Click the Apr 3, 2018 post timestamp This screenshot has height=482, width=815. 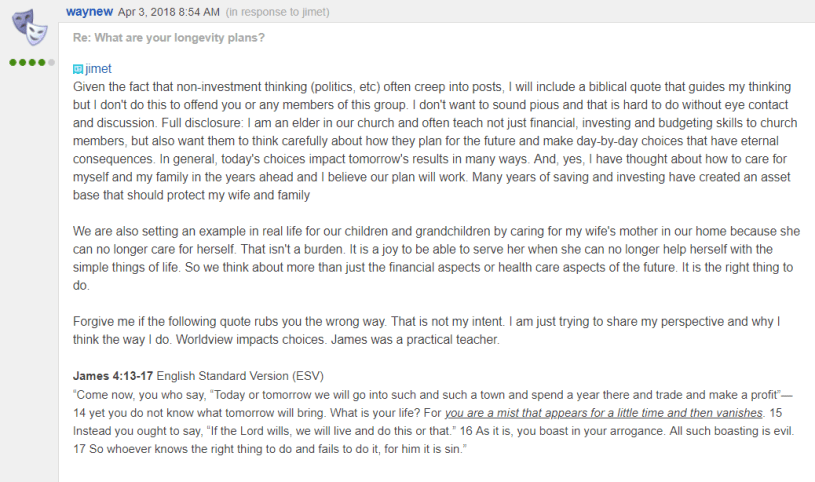pyautogui.click(x=156, y=12)
